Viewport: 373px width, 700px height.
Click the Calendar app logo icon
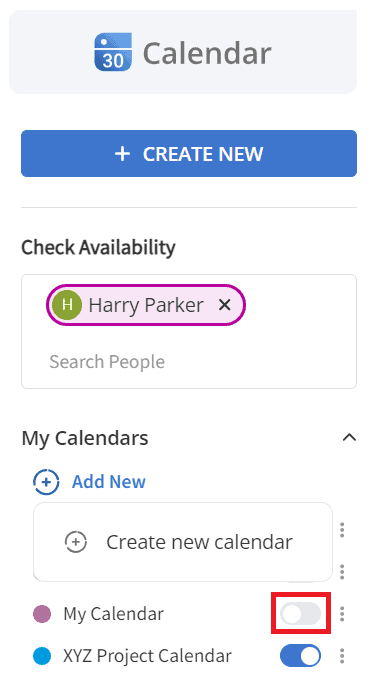[113, 52]
